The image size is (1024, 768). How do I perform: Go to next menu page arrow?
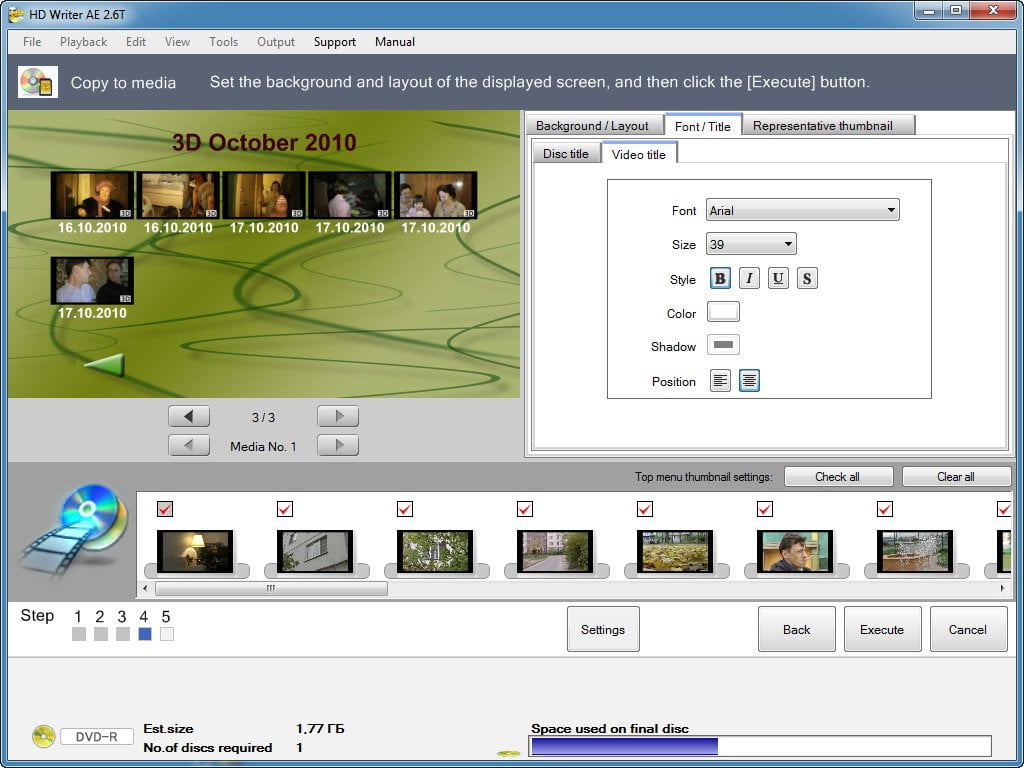point(338,416)
